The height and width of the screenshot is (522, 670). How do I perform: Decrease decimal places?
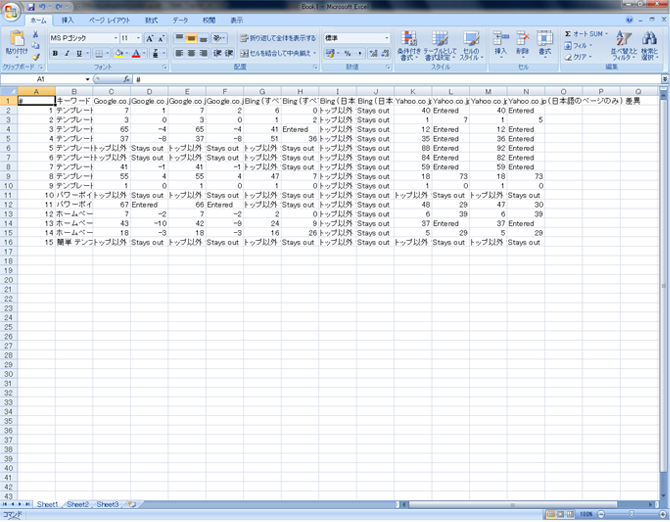[x=385, y=53]
